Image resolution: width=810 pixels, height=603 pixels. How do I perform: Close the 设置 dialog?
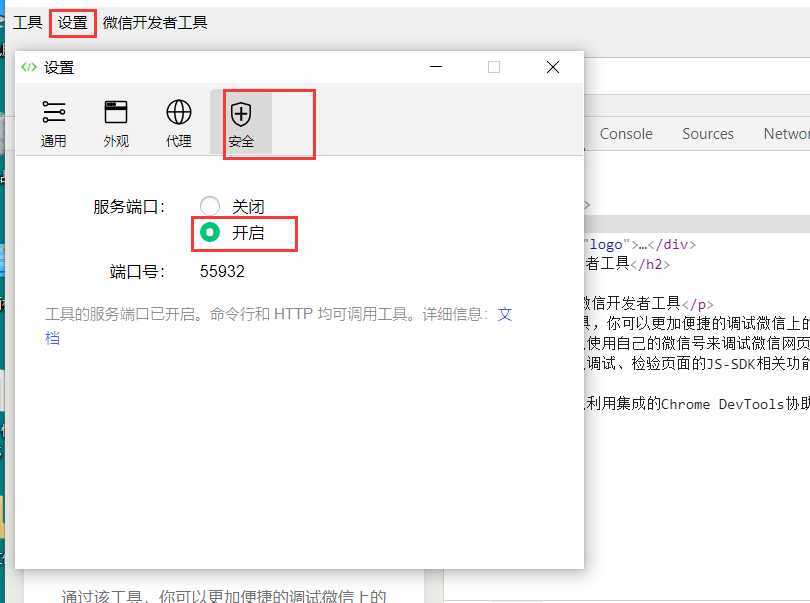click(553, 67)
